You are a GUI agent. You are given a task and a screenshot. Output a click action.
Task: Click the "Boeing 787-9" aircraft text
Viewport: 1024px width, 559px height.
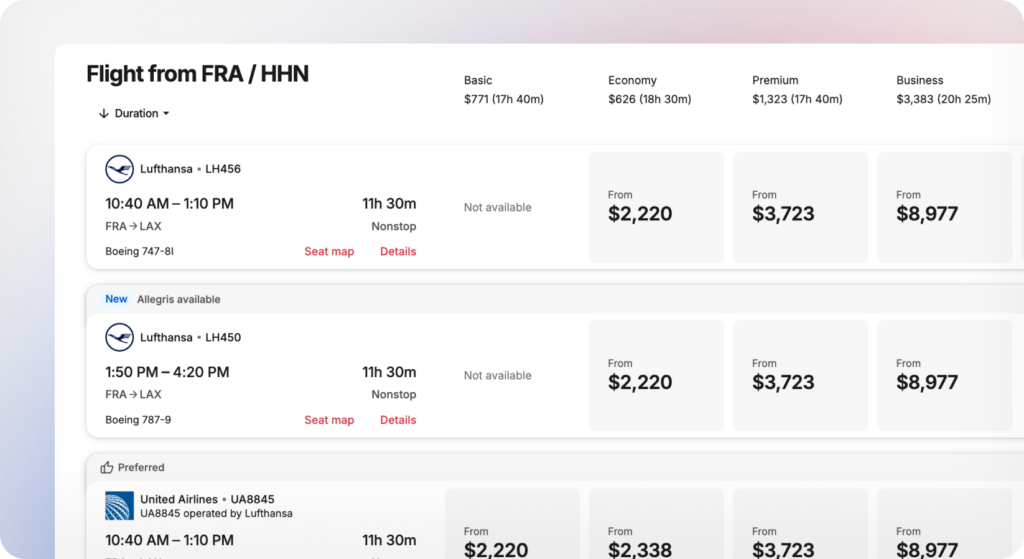(x=138, y=420)
